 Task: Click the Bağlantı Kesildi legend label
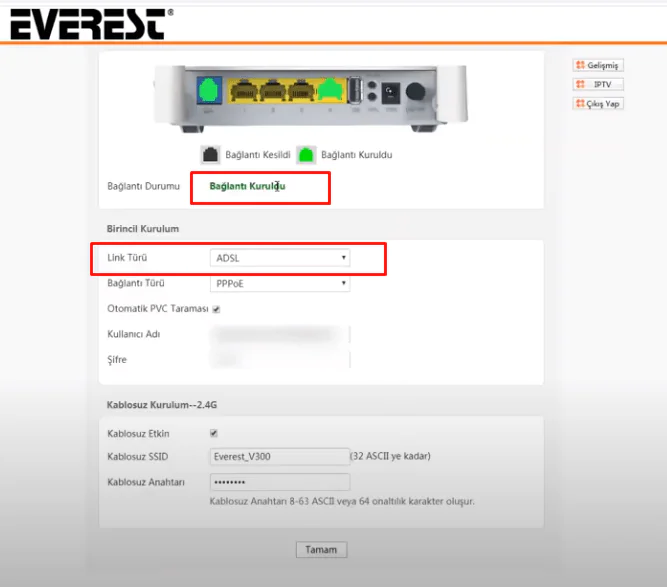coord(258,155)
